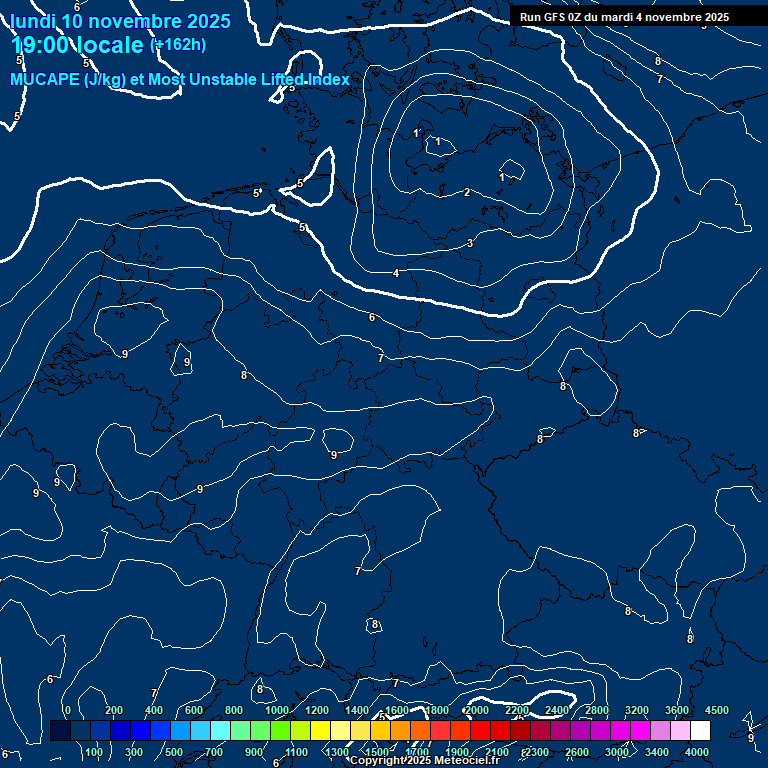This screenshot has height=768, width=768.
Task: Click the legend value '1200'
Action: [x=317, y=710]
